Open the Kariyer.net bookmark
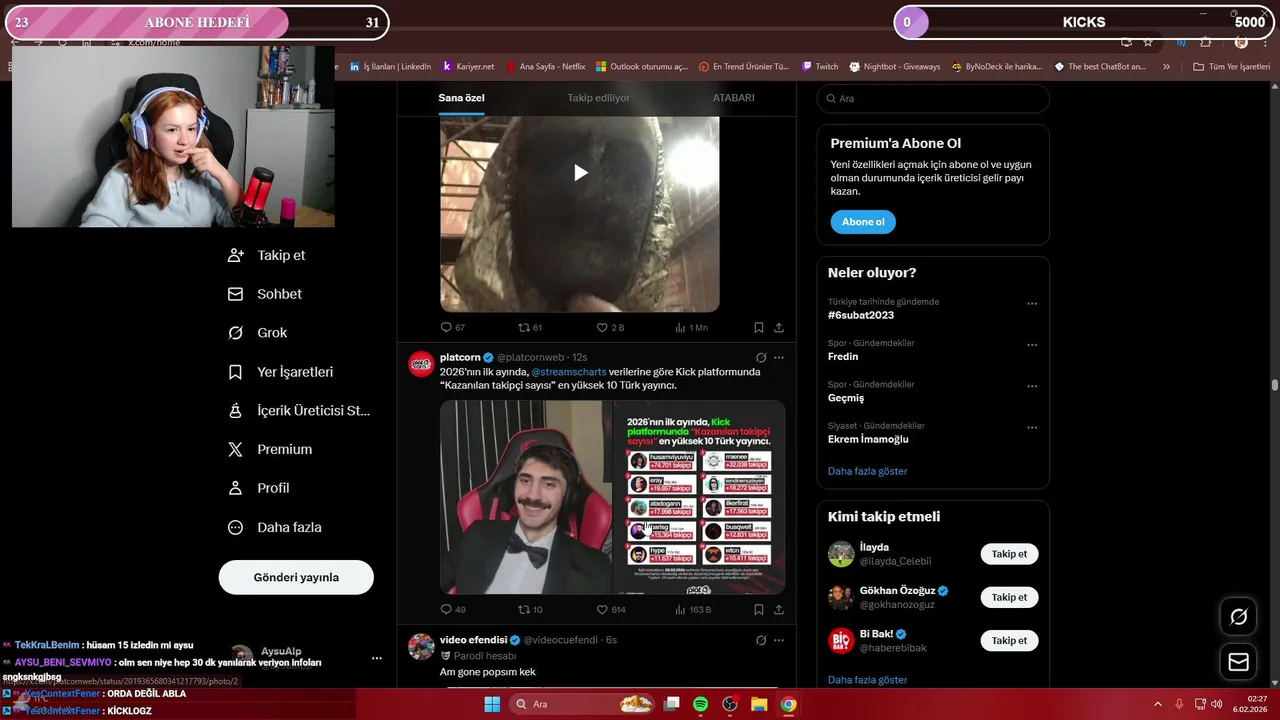 (x=468, y=67)
